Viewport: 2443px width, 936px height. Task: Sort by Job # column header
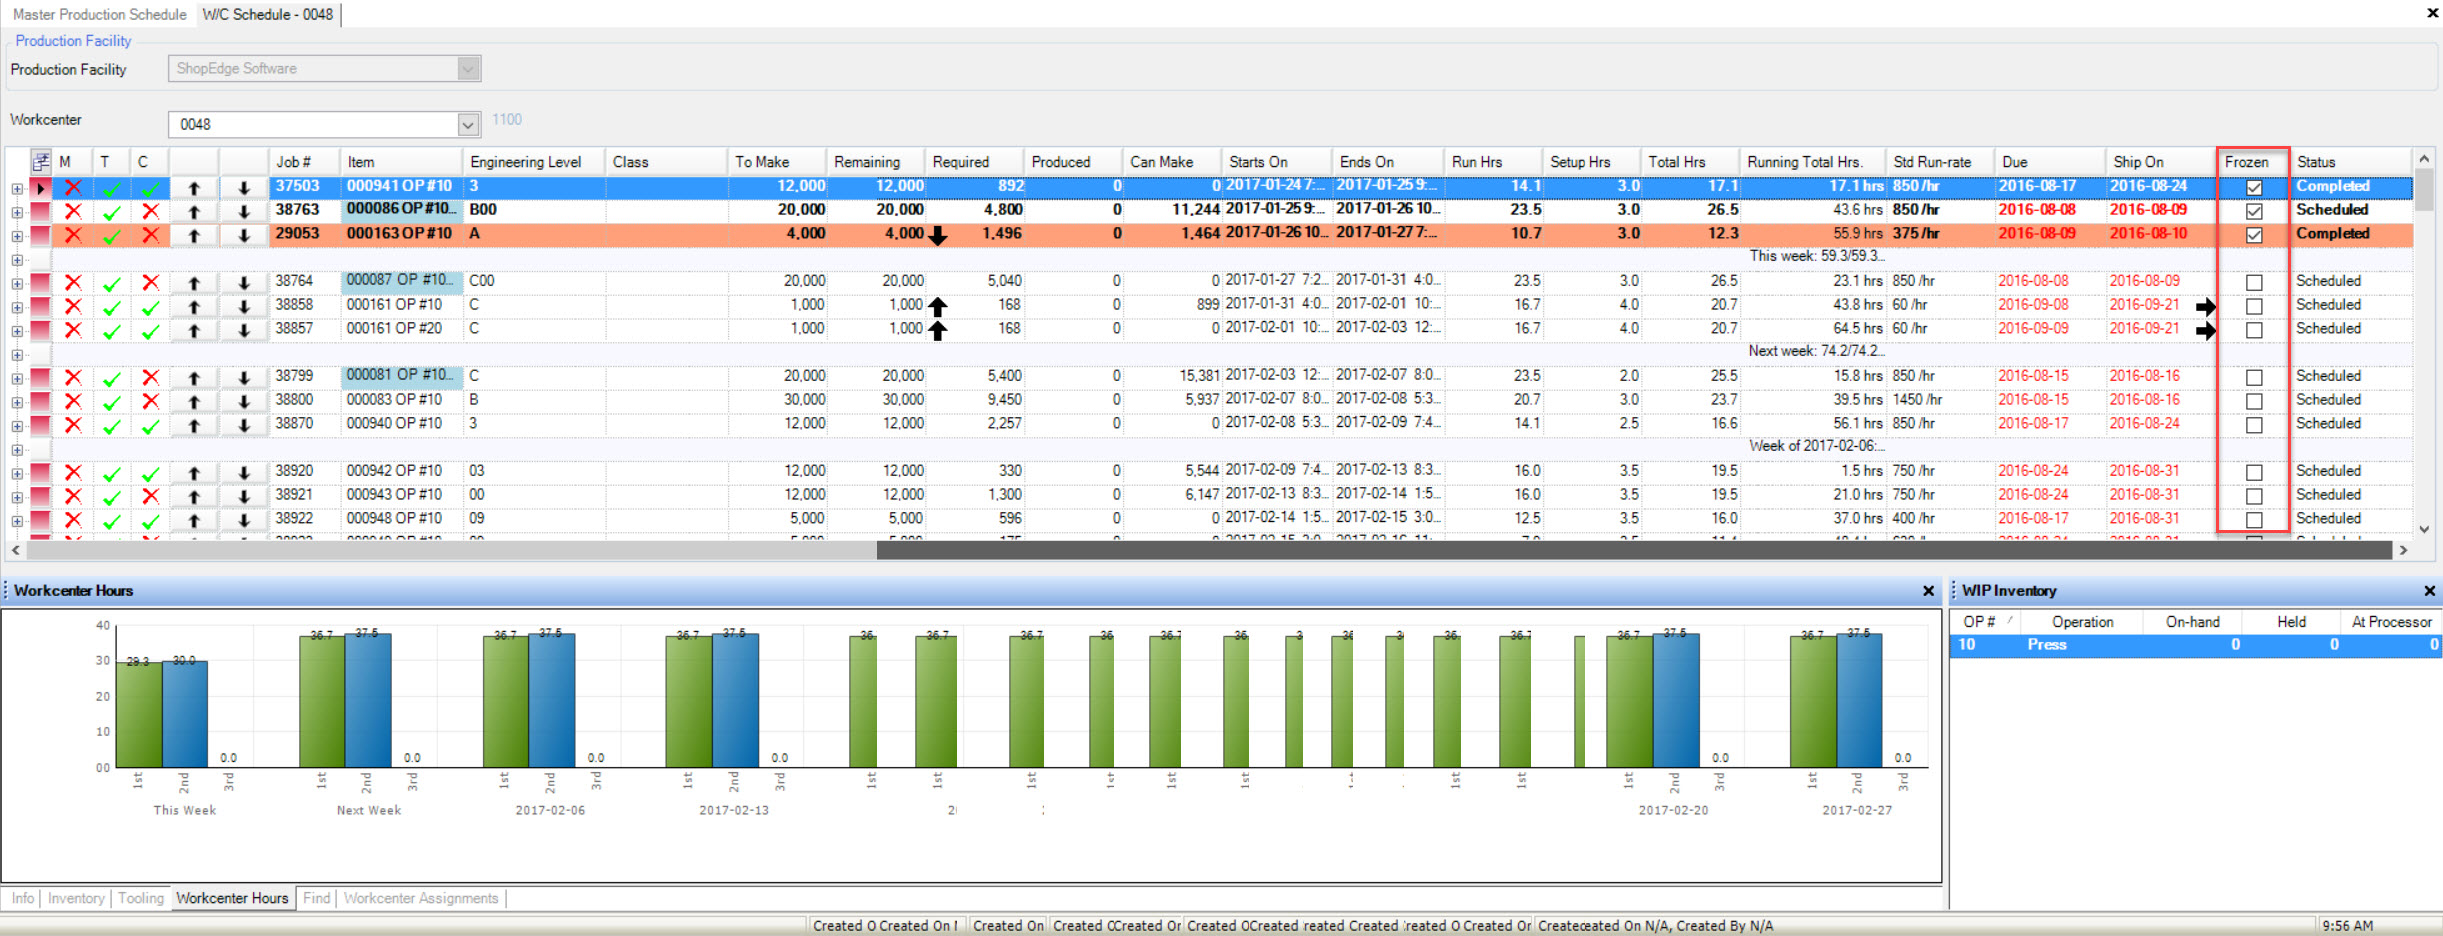coord(304,162)
